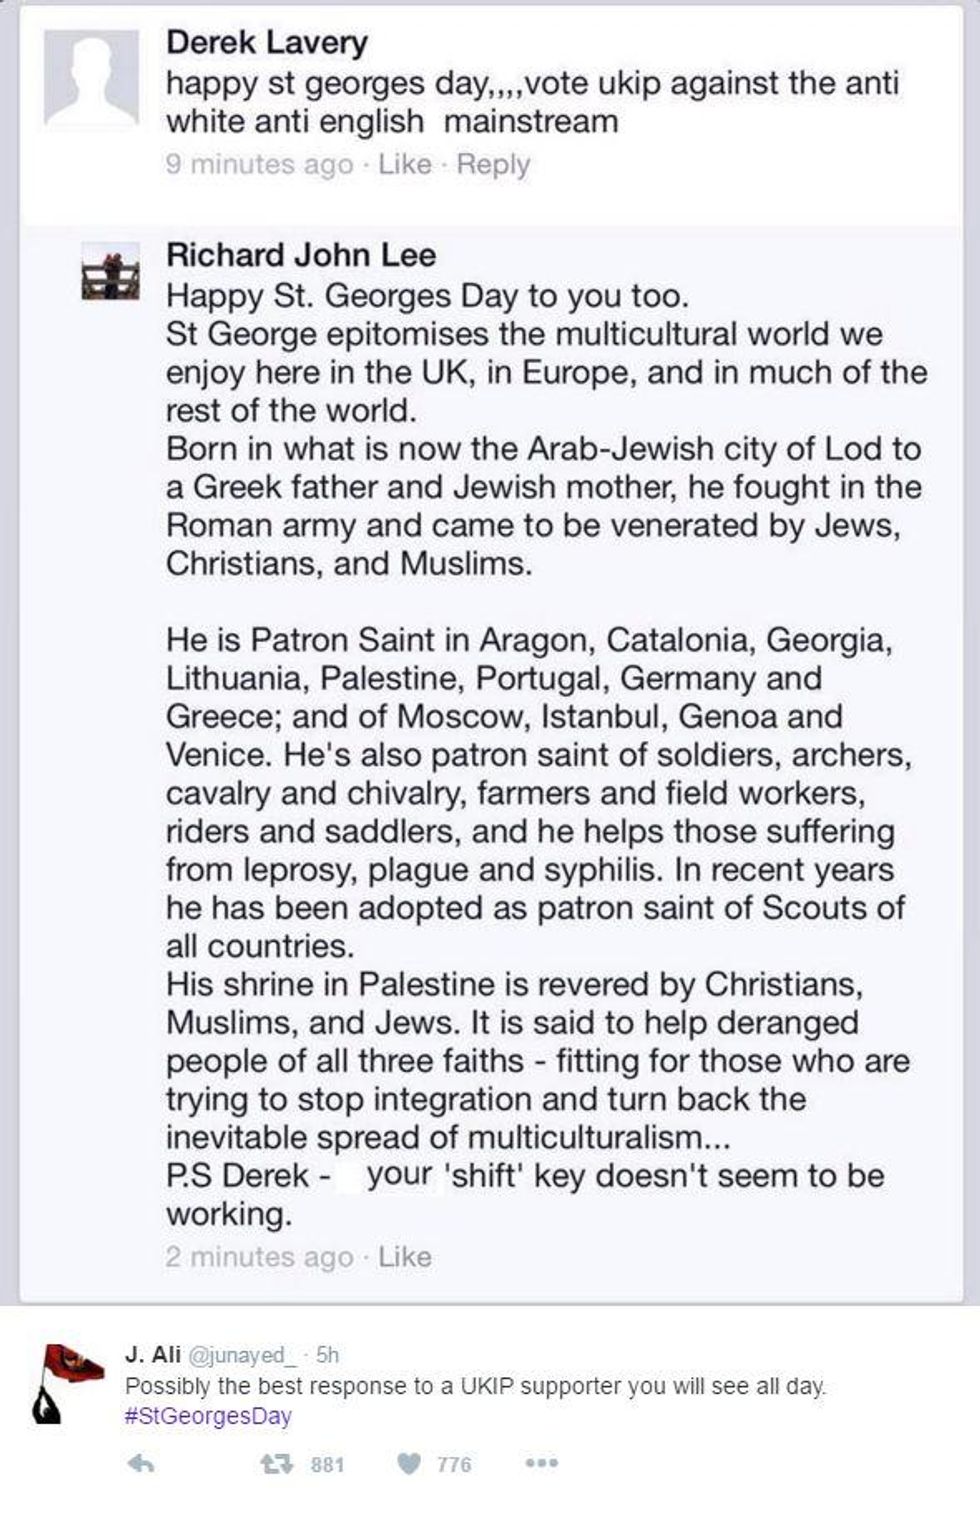The height and width of the screenshot is (1515, 980).
Task: Open Derek Lavery's profile name link
Action: 267,42
